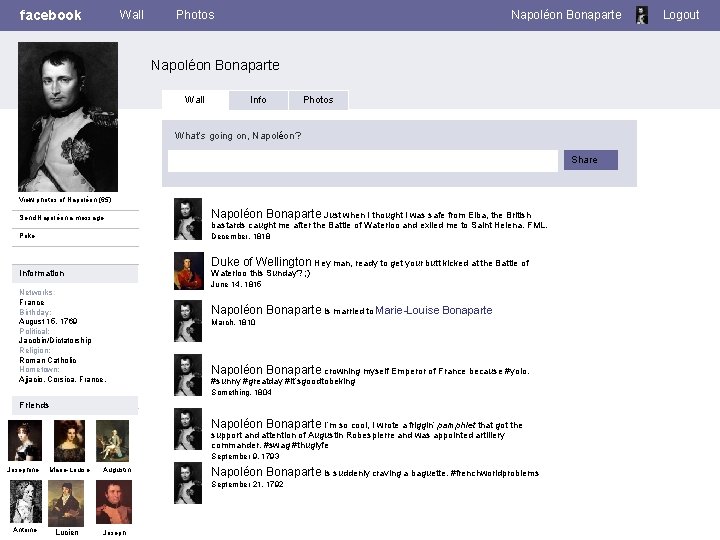Open friend Josephine's photo
This screenshot has height=540, width=720.
tap(25, 440)
